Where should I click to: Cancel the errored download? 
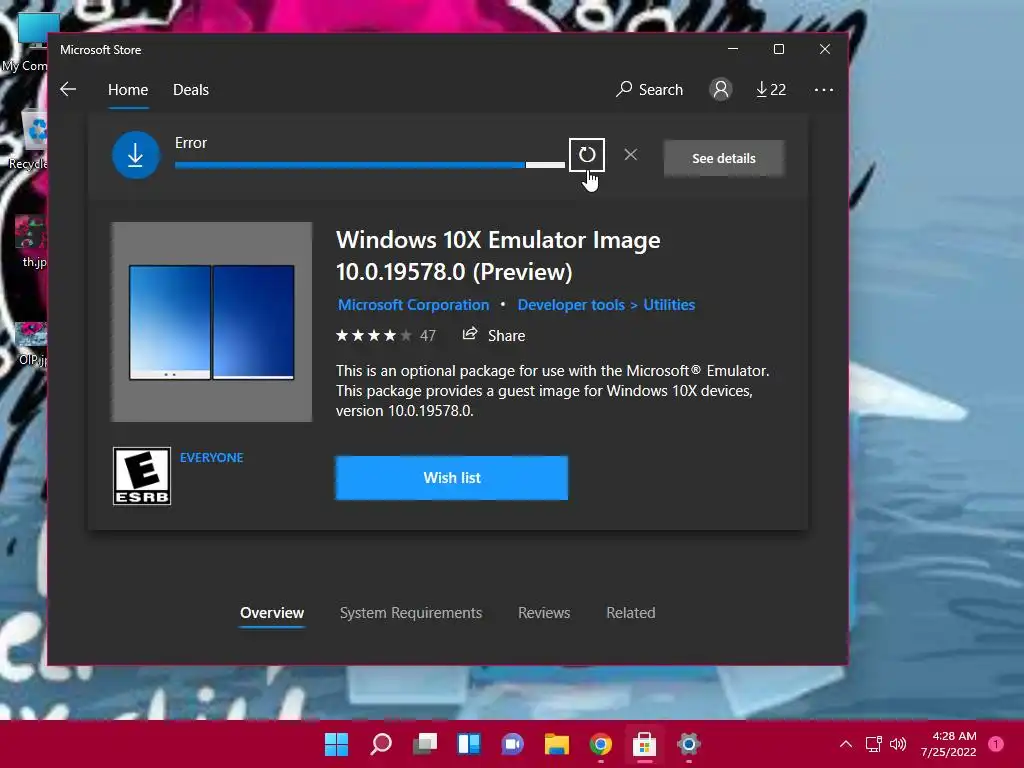point(630,155)
